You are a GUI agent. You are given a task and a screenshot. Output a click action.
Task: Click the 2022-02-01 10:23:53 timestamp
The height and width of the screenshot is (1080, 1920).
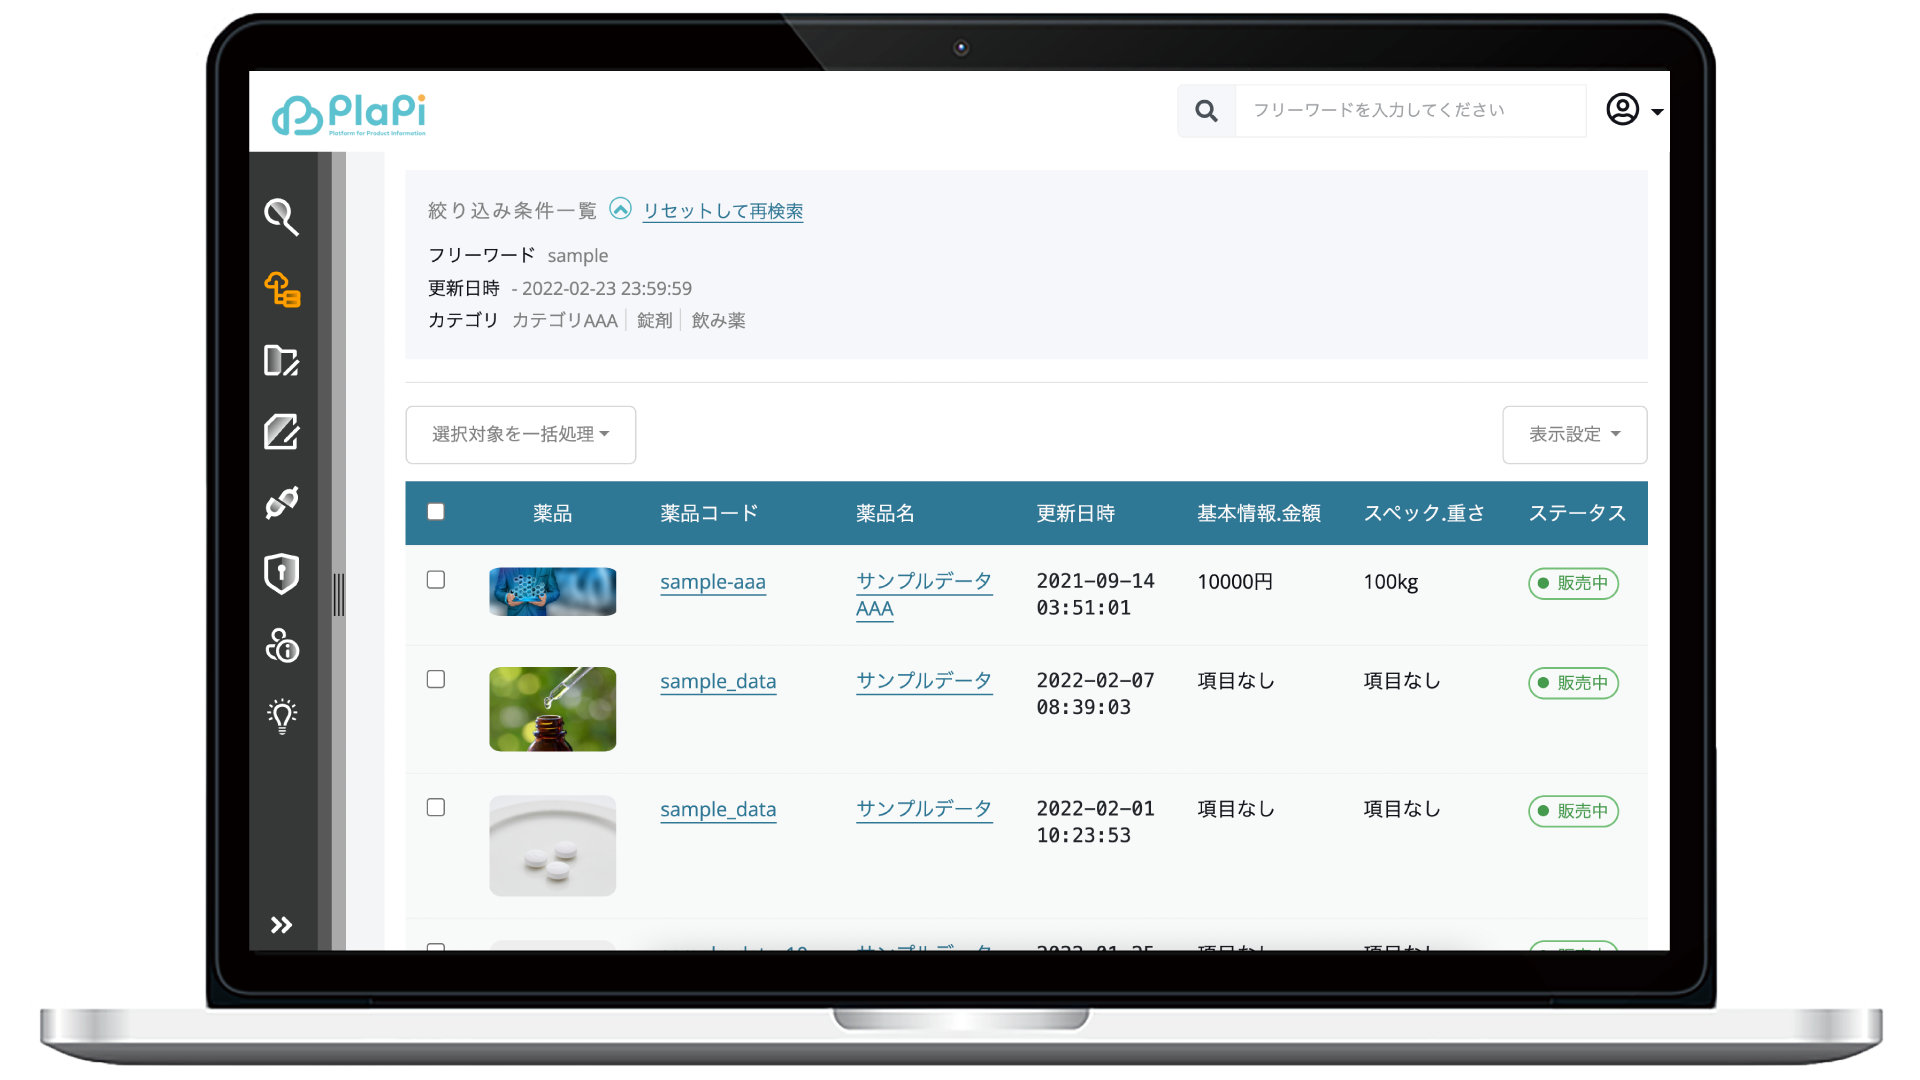pos(1095,822)
